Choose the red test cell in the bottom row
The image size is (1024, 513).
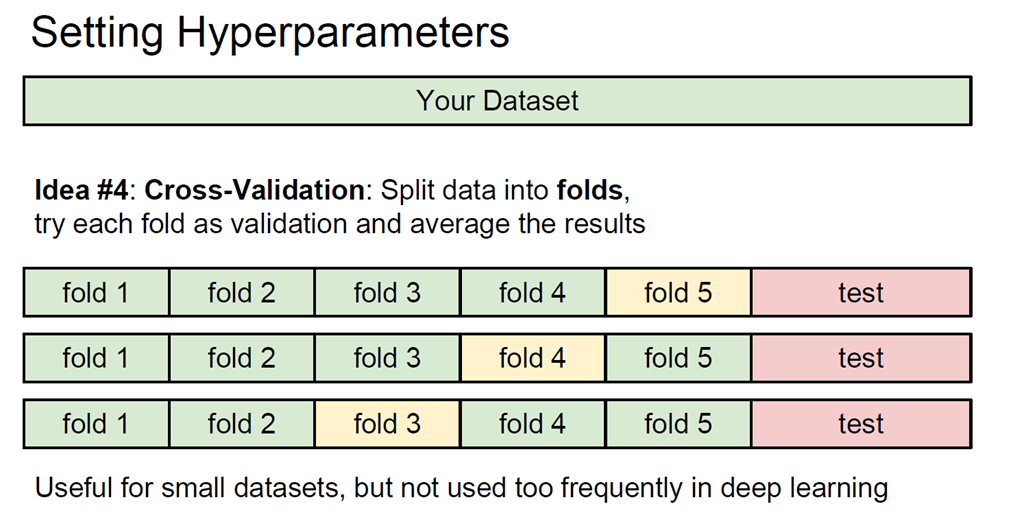861,424
